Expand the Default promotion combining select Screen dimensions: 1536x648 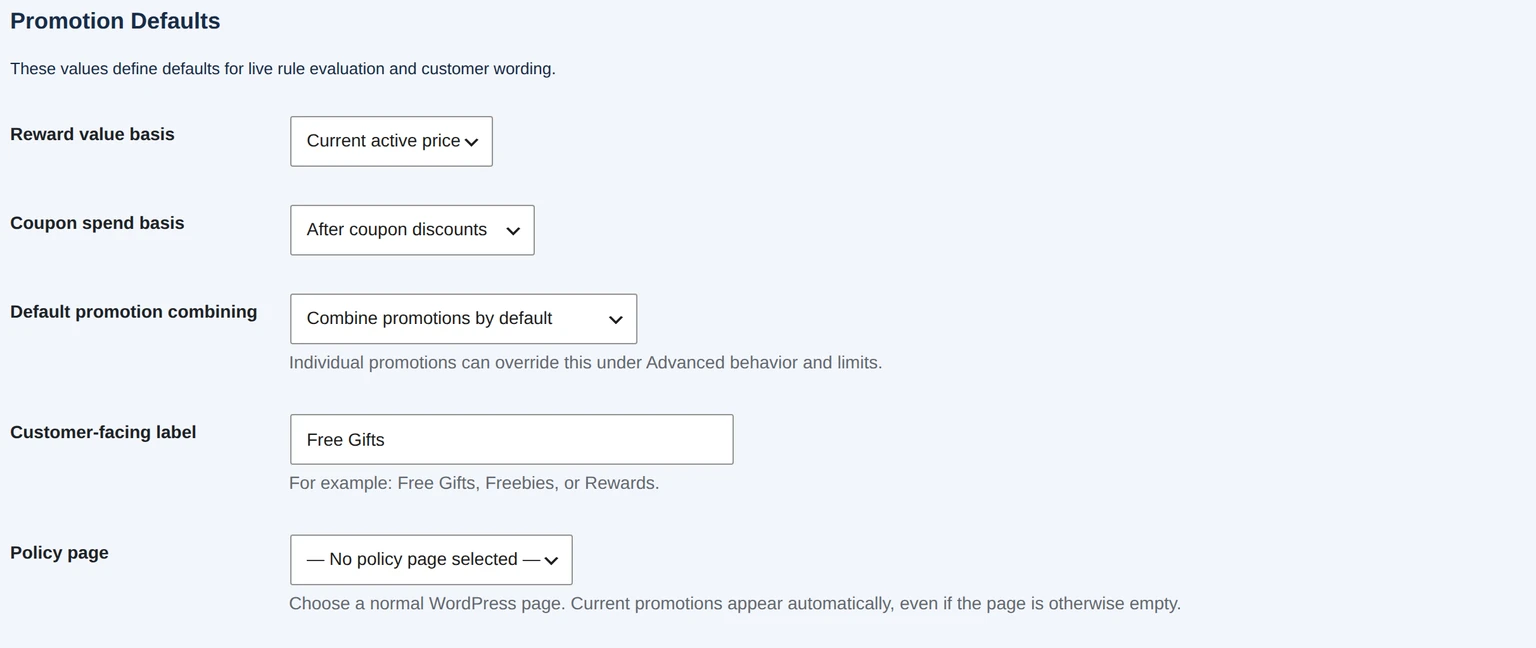pos(463,319)
